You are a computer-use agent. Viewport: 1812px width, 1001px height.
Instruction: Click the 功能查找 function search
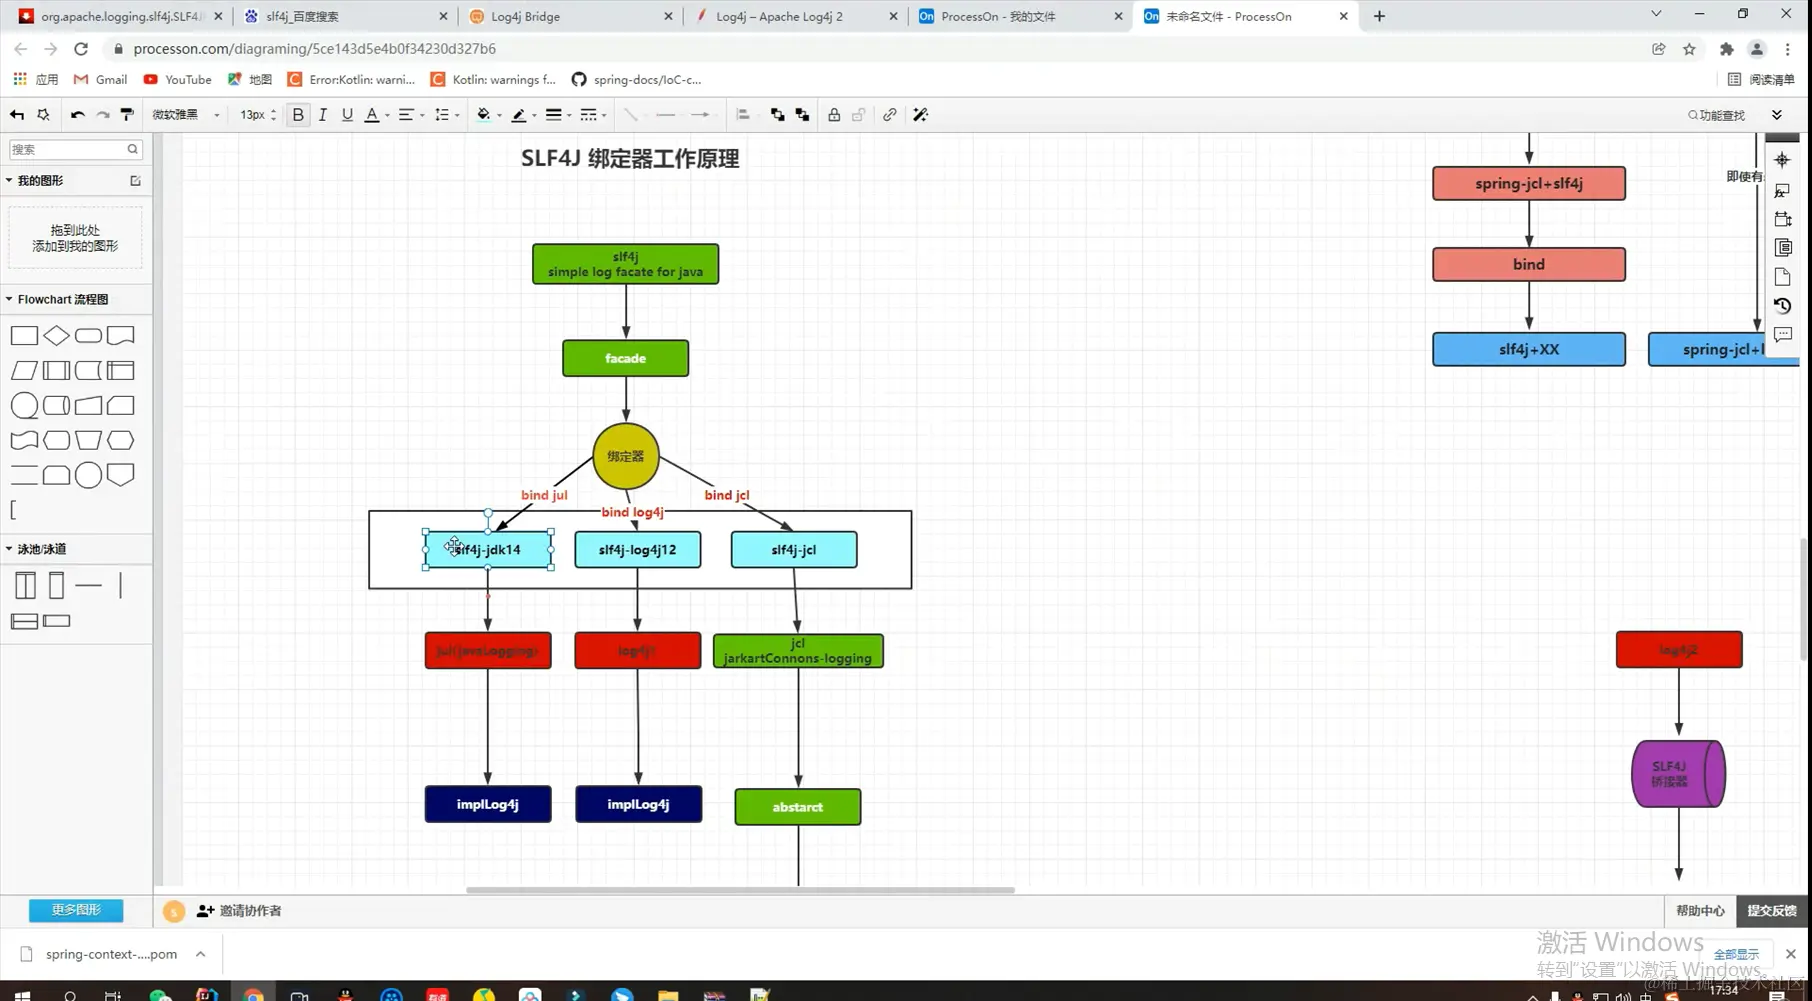click(x=1716, y=115)
